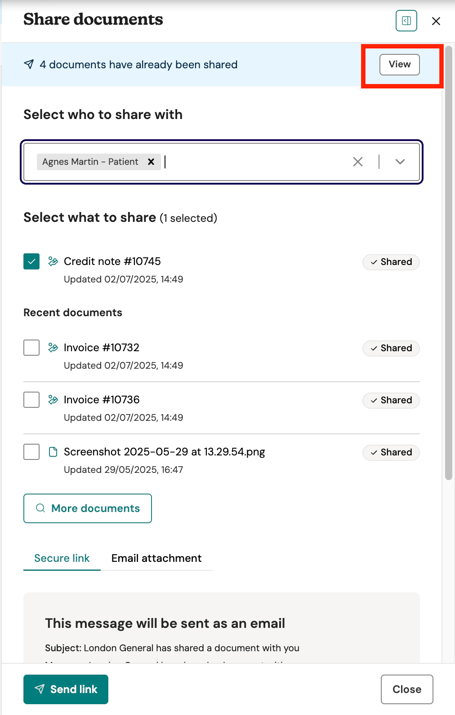Screen dimensions: 455x715
Task: Select the Secure link tab
Action: [x=62, y=558]
